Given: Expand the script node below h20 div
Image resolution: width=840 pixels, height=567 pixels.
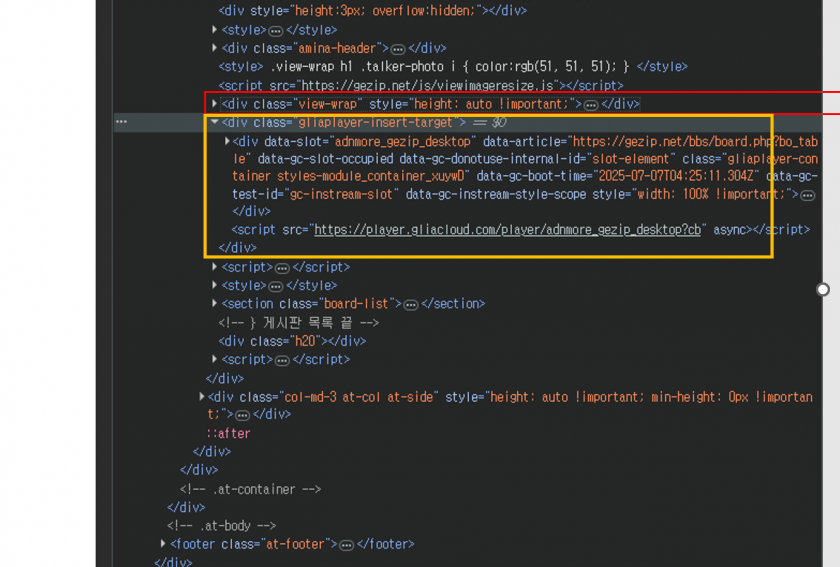Looking at the screenshot, I should (214, 359).
